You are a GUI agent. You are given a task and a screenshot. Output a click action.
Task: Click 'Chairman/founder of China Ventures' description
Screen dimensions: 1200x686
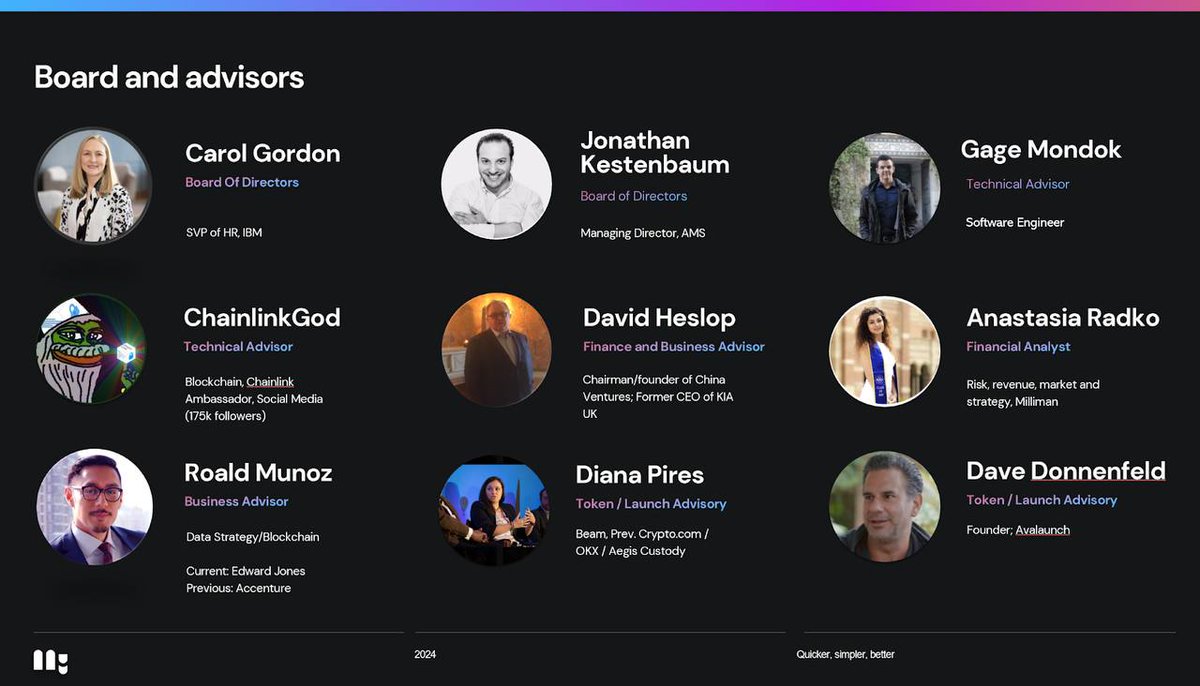[x=658, y=396]
